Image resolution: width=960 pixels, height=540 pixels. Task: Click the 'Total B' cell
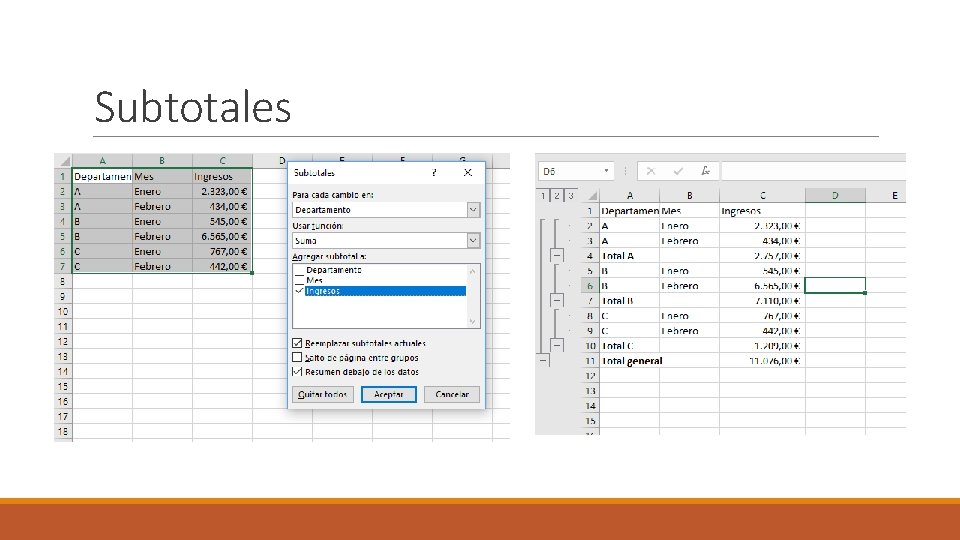click(630, 301)
